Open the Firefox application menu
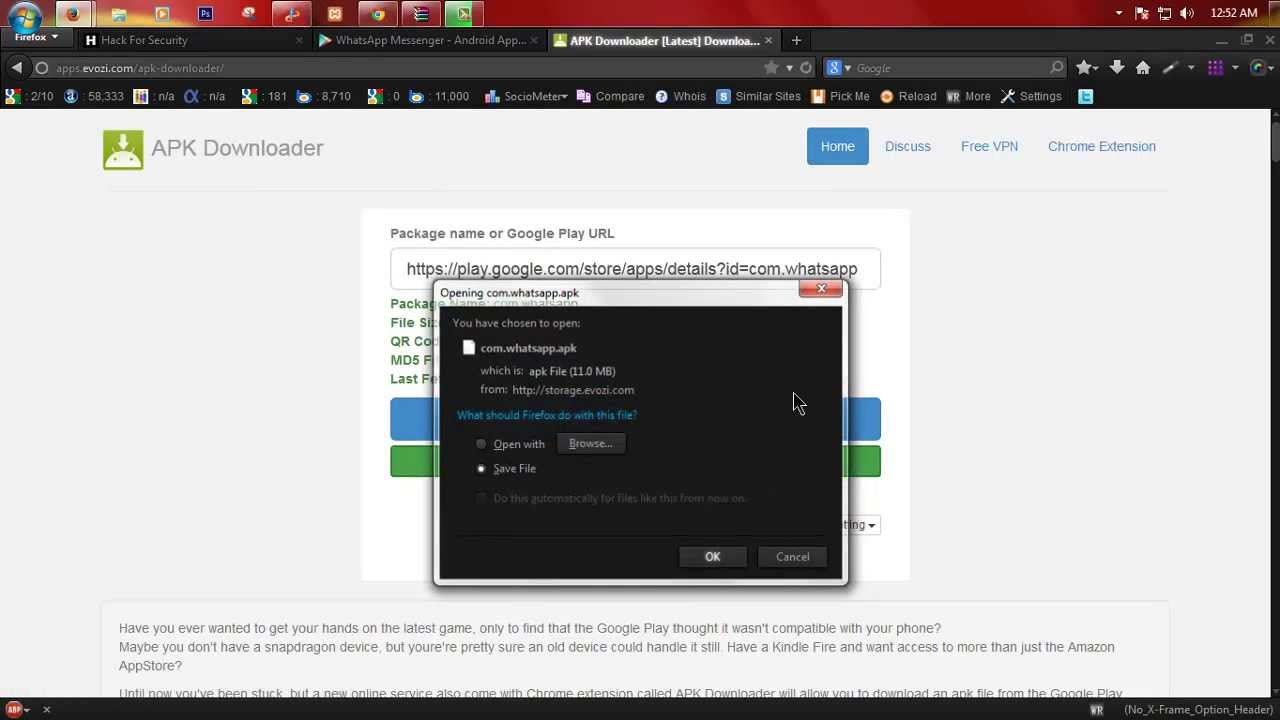The height and width of the screenshot is (720, 1280). 35,37
